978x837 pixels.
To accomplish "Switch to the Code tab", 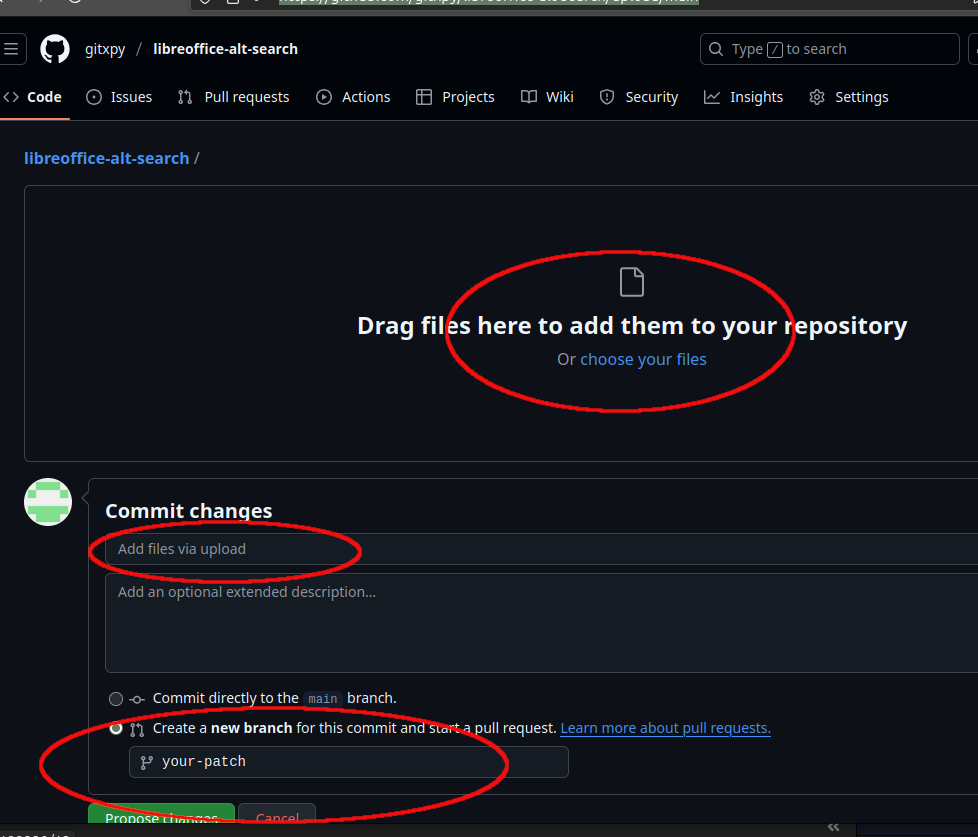I will click(x=32, y=97).
